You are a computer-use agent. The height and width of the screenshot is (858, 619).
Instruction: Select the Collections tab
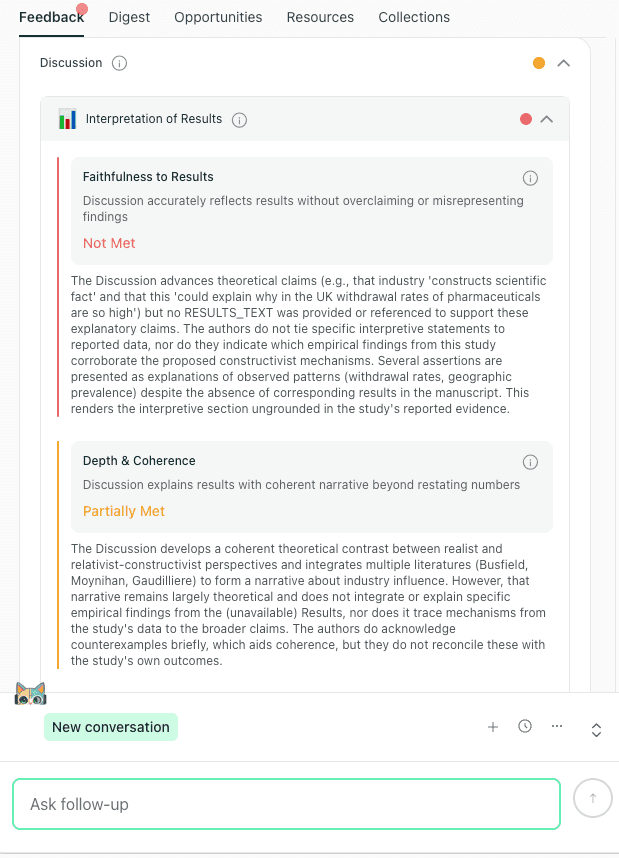click(x=414, y=17)
